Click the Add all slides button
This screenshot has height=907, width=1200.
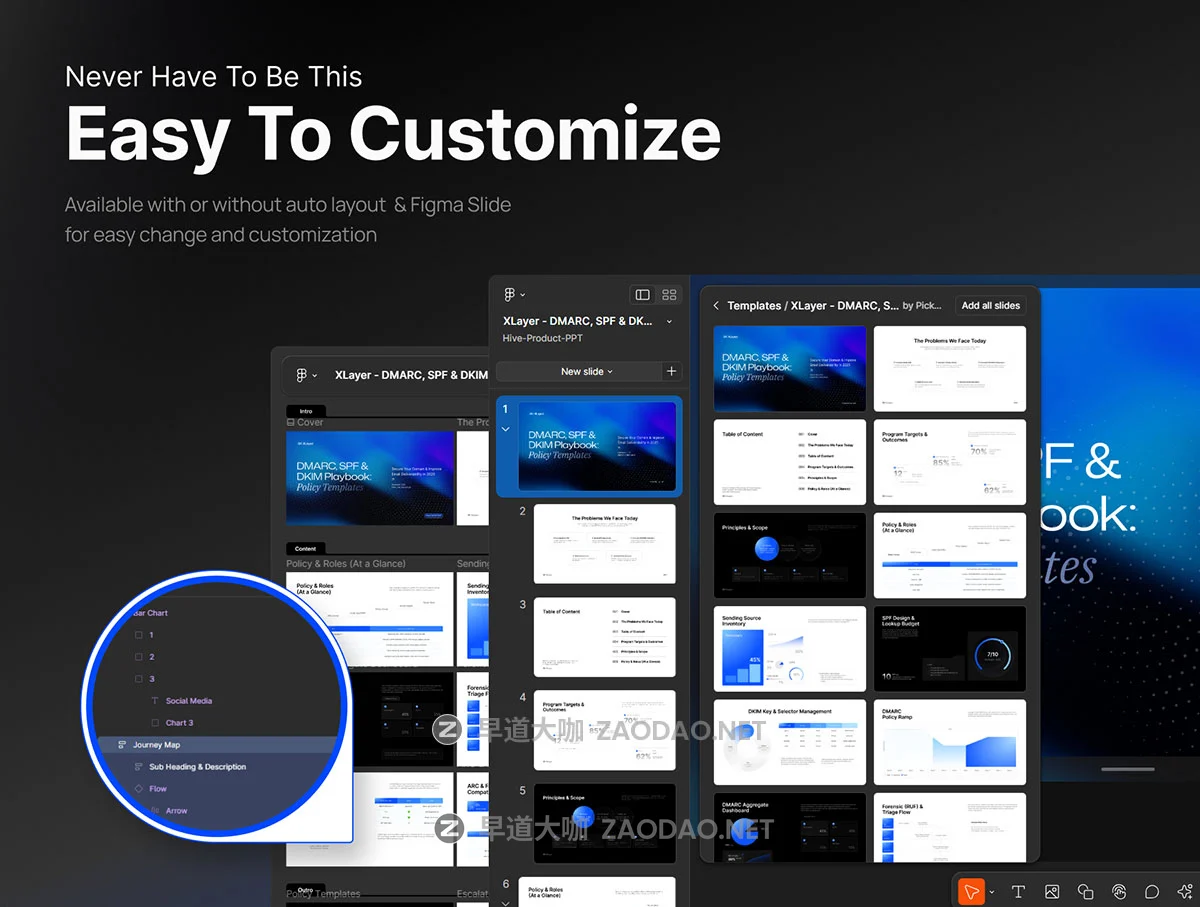pos(991,306)
